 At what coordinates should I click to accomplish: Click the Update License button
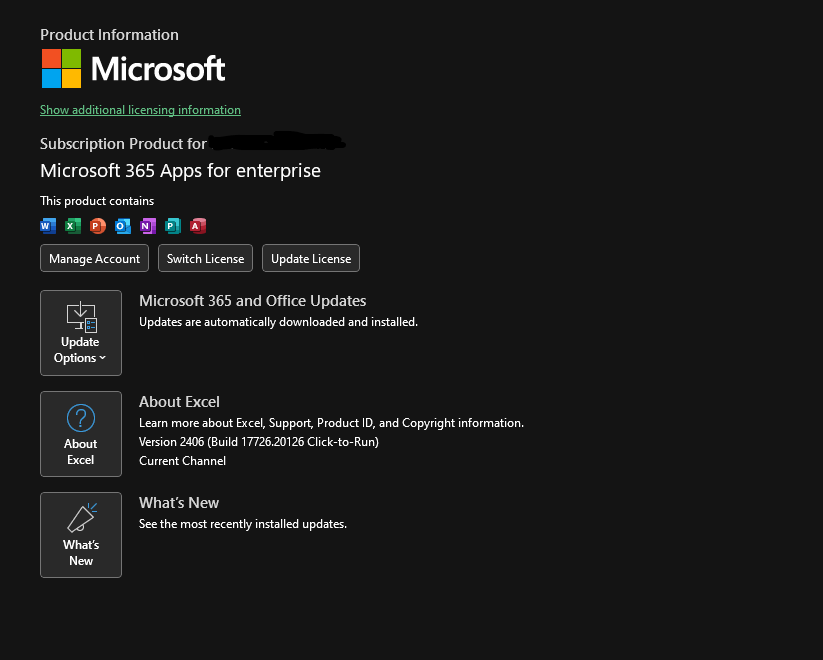click(311, 258)
